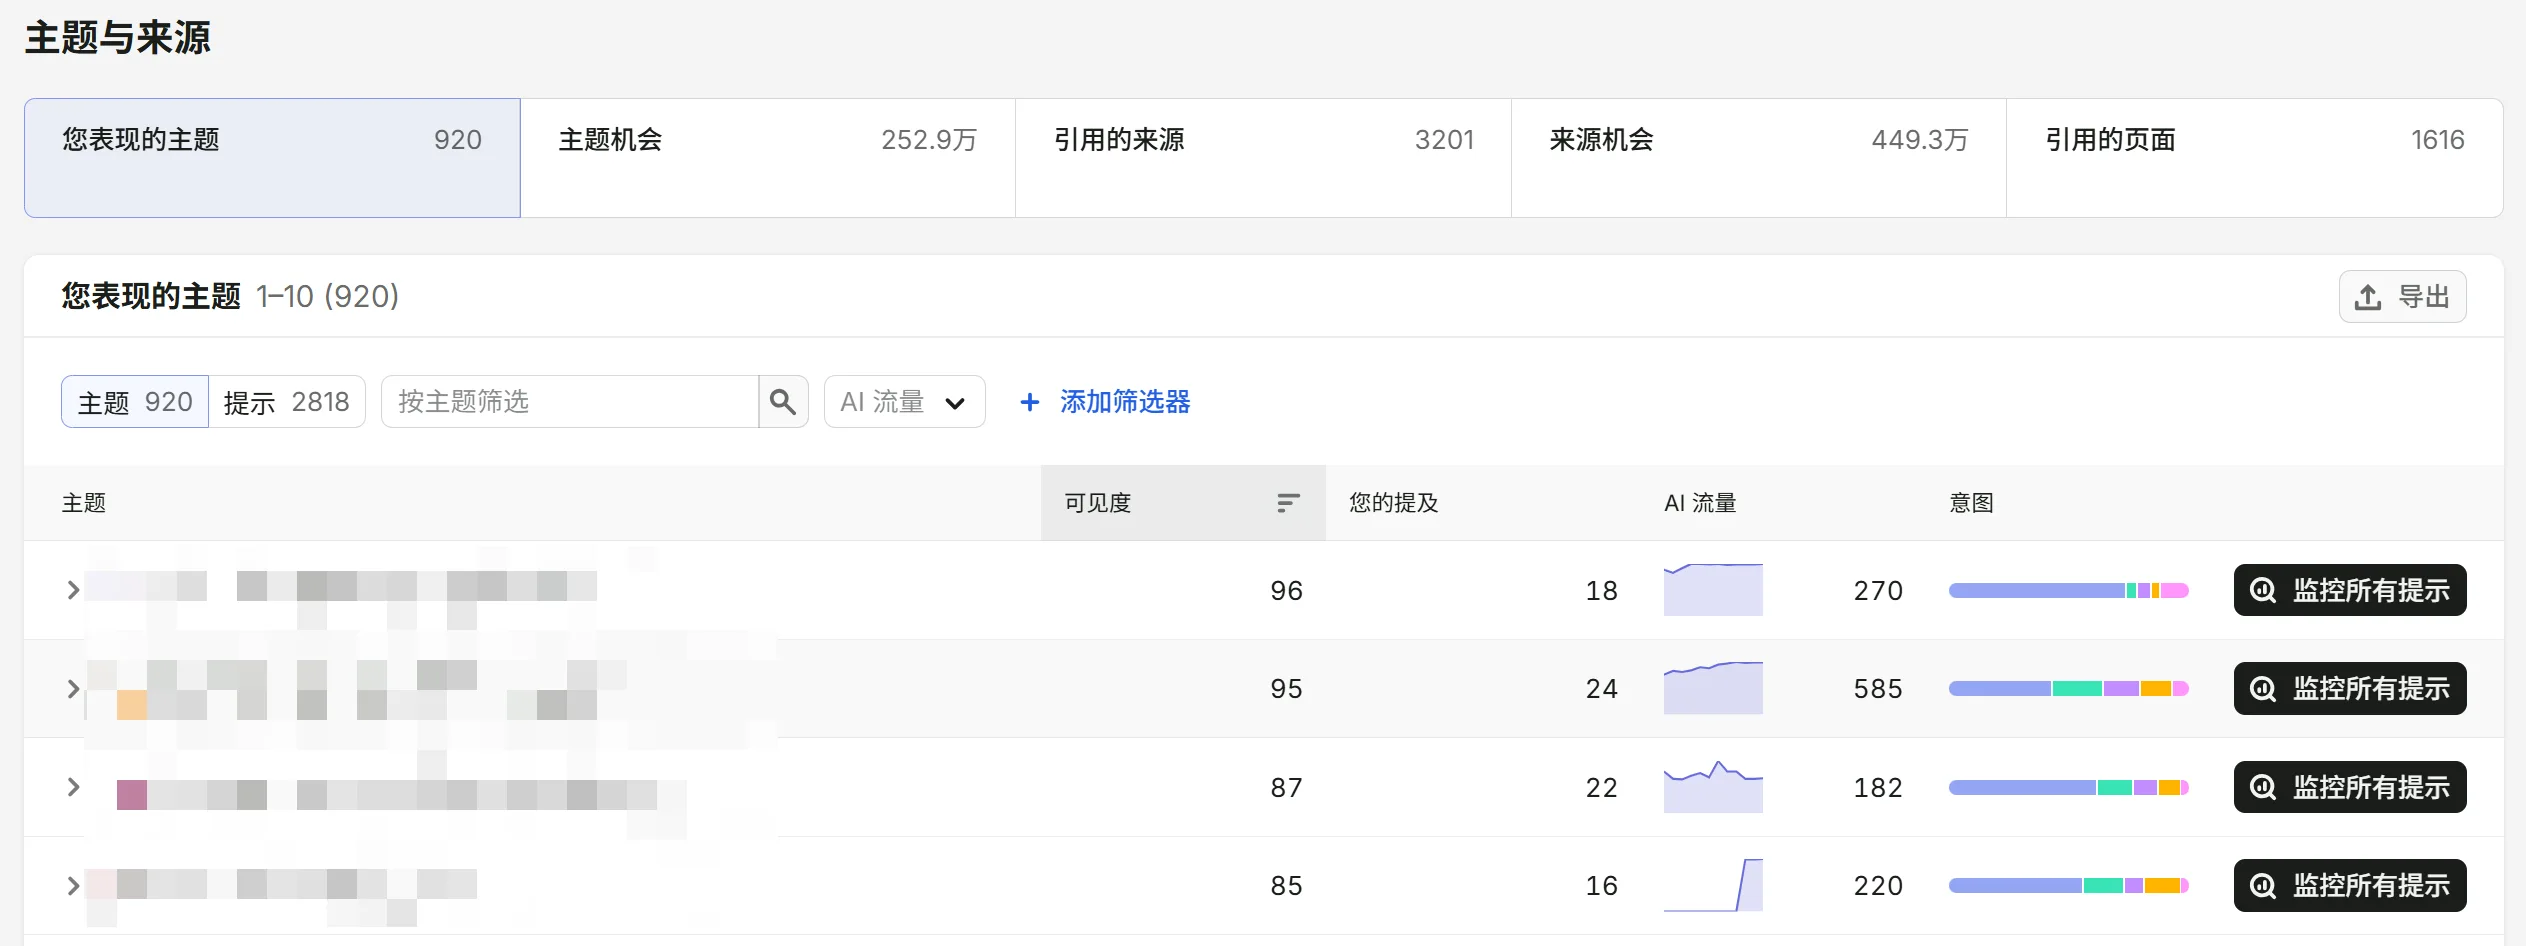Screen dimensions: 2526x946
Task: Click the AI traffic value 182
Action: point(1878,787)
